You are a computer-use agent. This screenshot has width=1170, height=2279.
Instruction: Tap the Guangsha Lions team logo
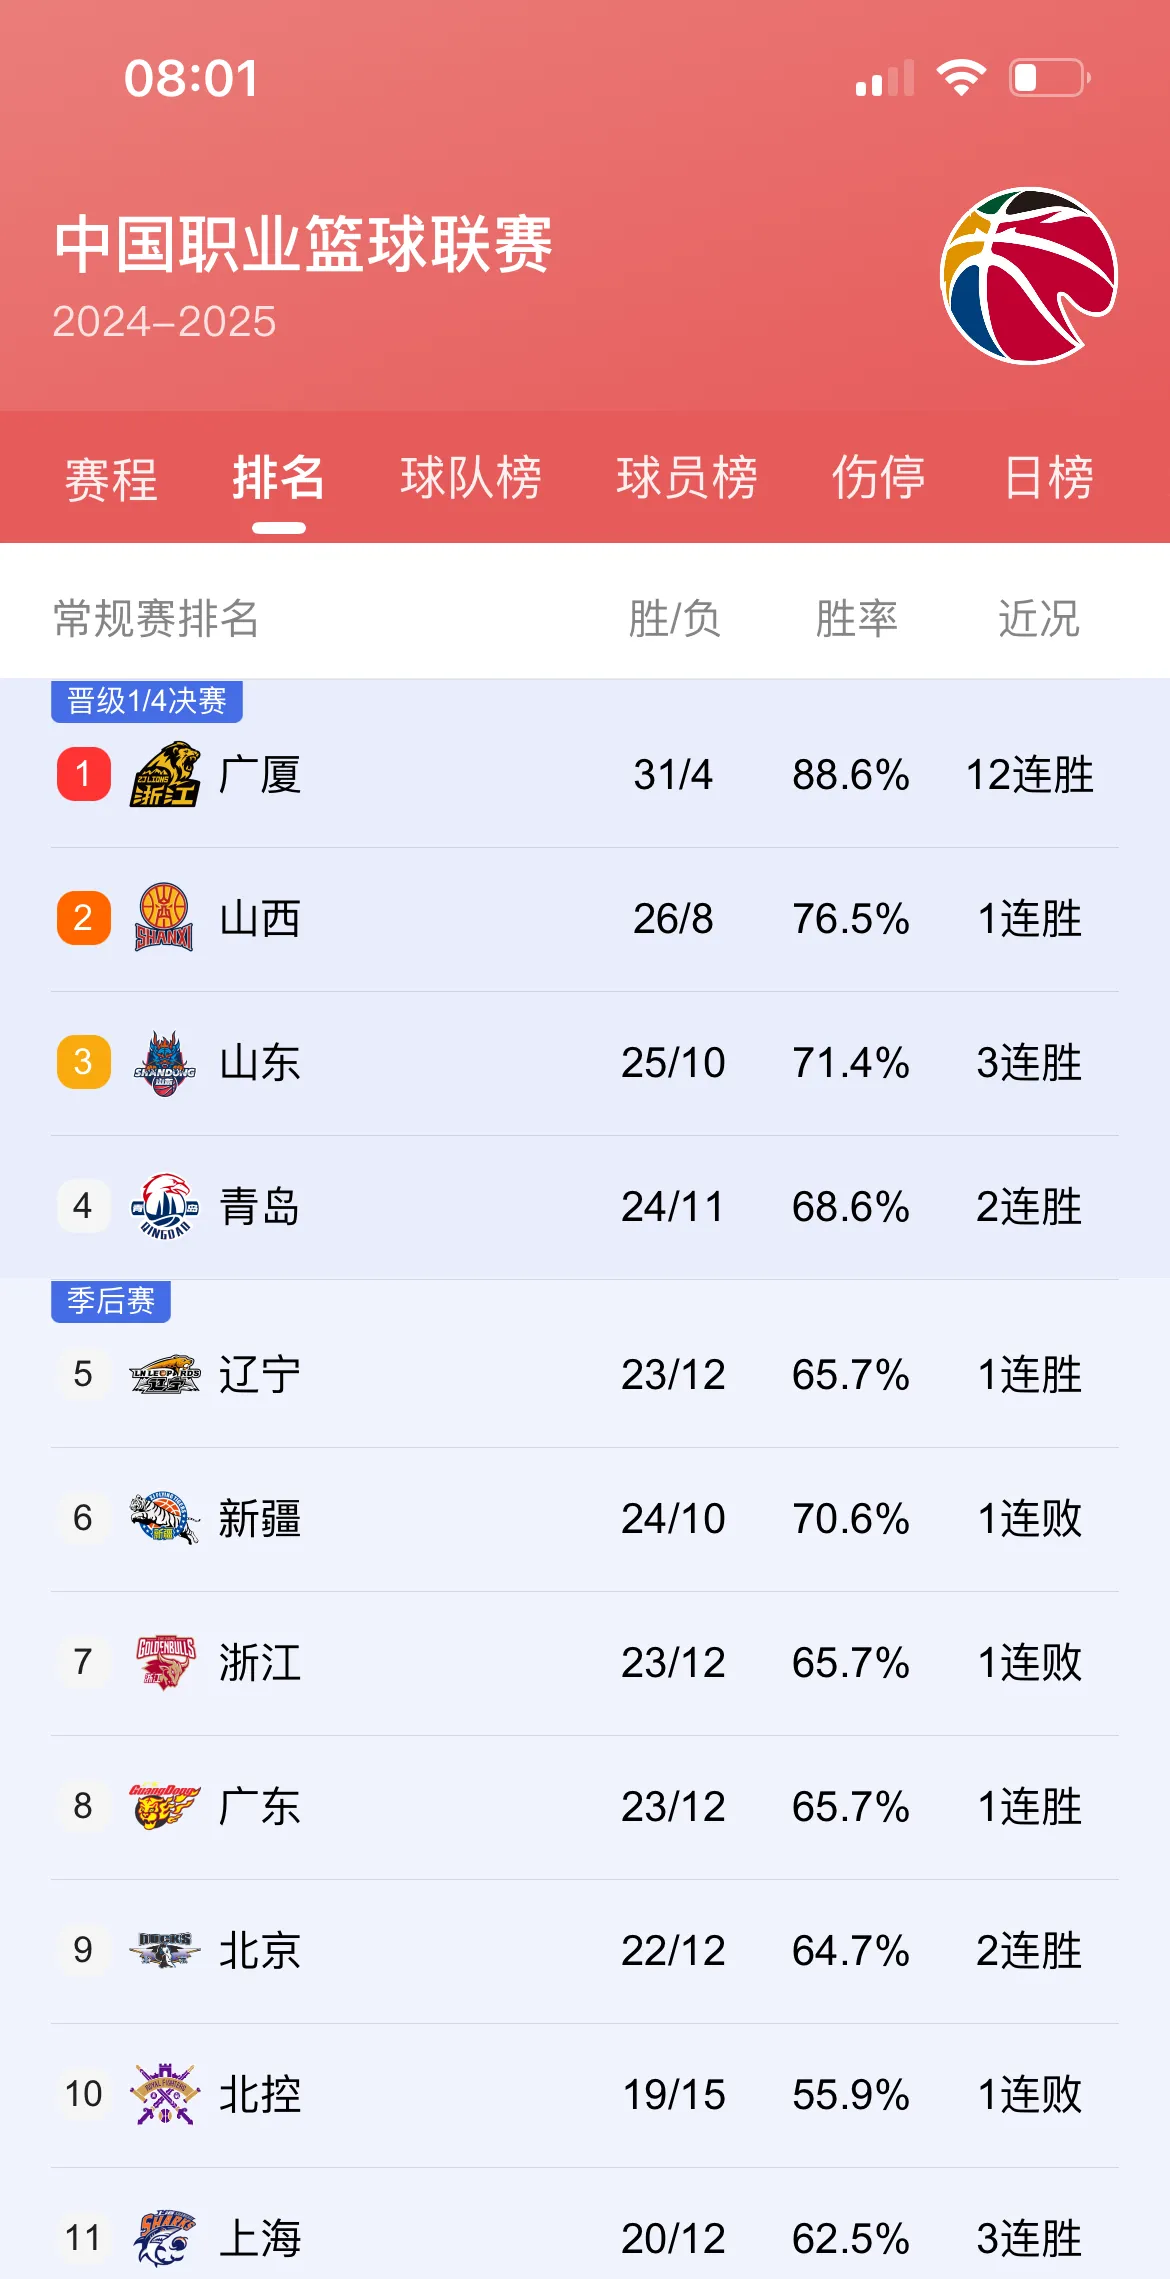point(165,775)
